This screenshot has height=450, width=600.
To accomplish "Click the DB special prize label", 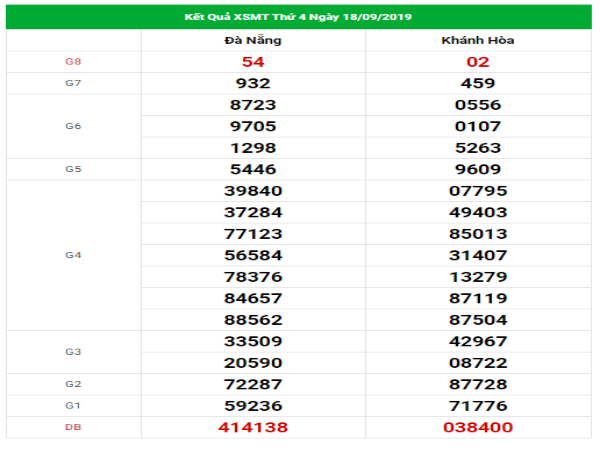I will coord(73,427).
